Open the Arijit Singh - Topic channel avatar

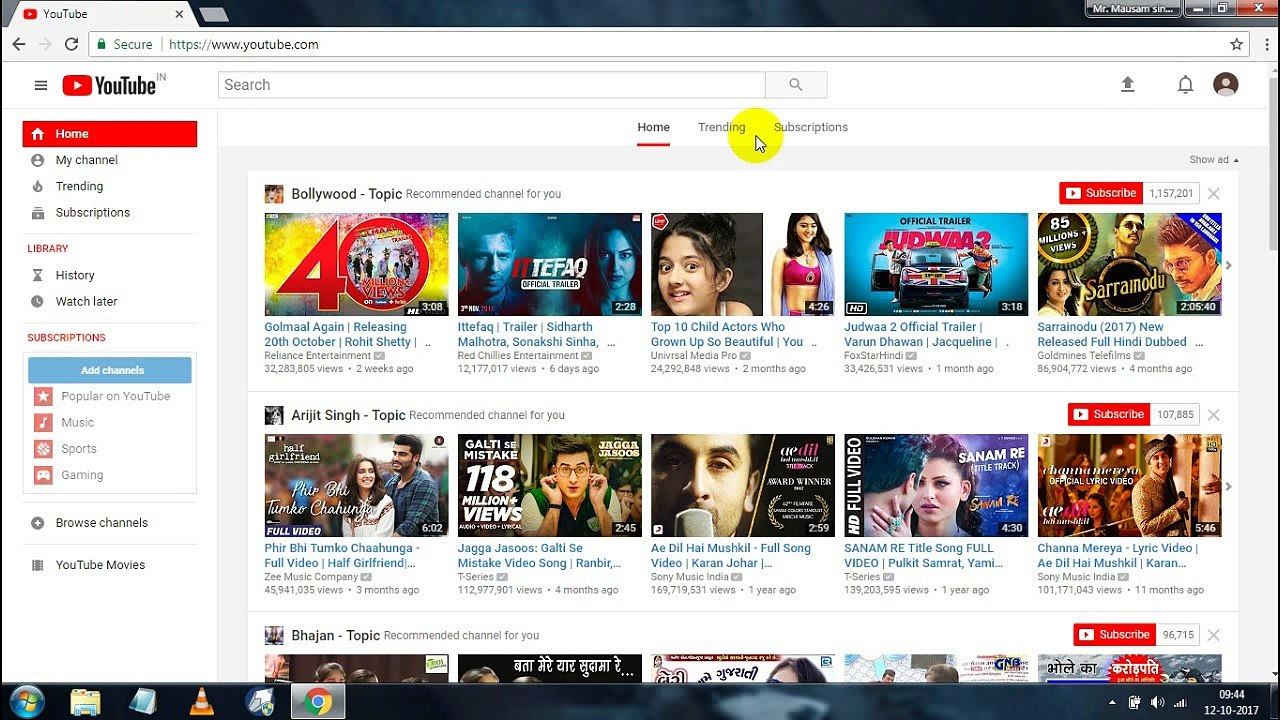coord(274,415)
